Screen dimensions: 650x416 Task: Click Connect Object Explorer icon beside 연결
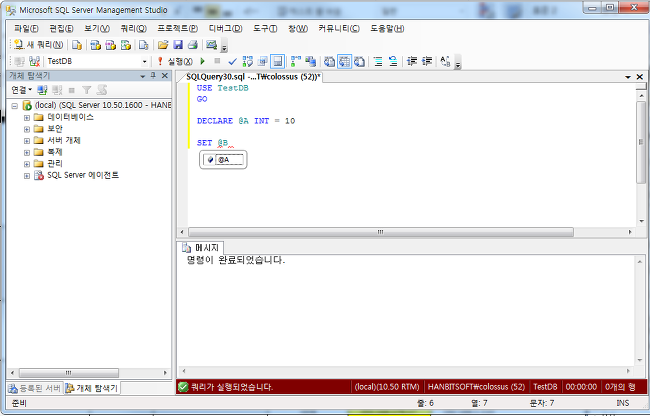point(42,89)
